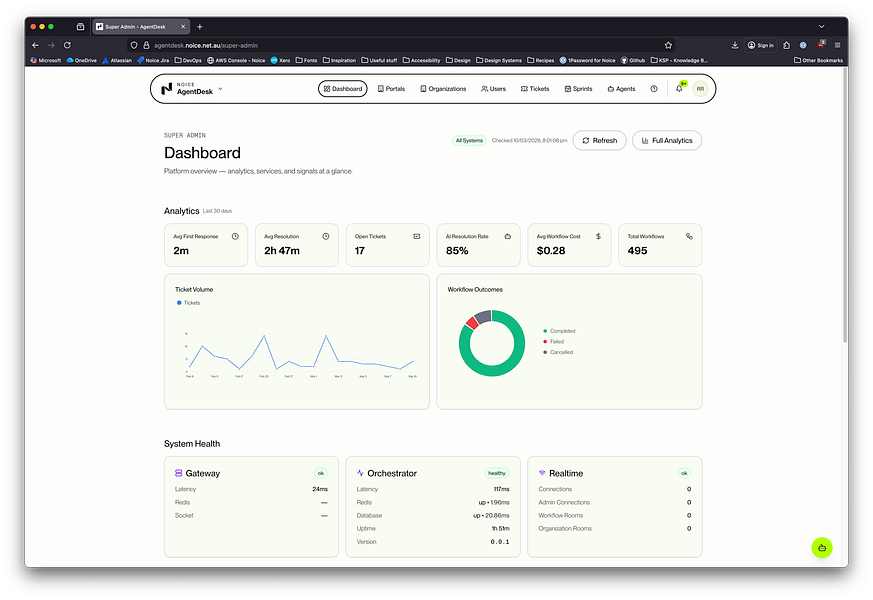This screenshot has height=600, width=873.
Task: Open the green floating chat bot button
Action: 822,548
